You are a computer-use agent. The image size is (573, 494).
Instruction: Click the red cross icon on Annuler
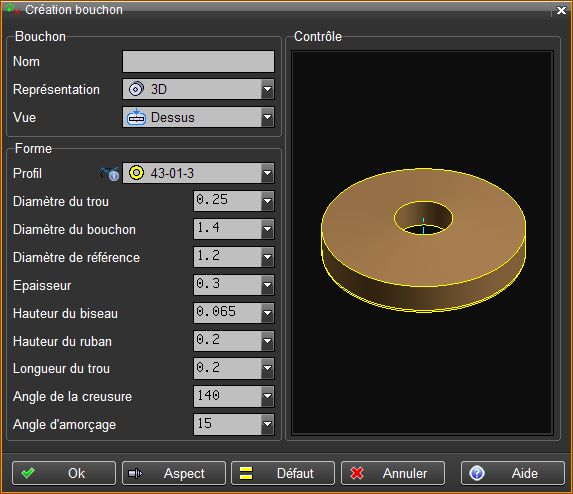[357, 473]
